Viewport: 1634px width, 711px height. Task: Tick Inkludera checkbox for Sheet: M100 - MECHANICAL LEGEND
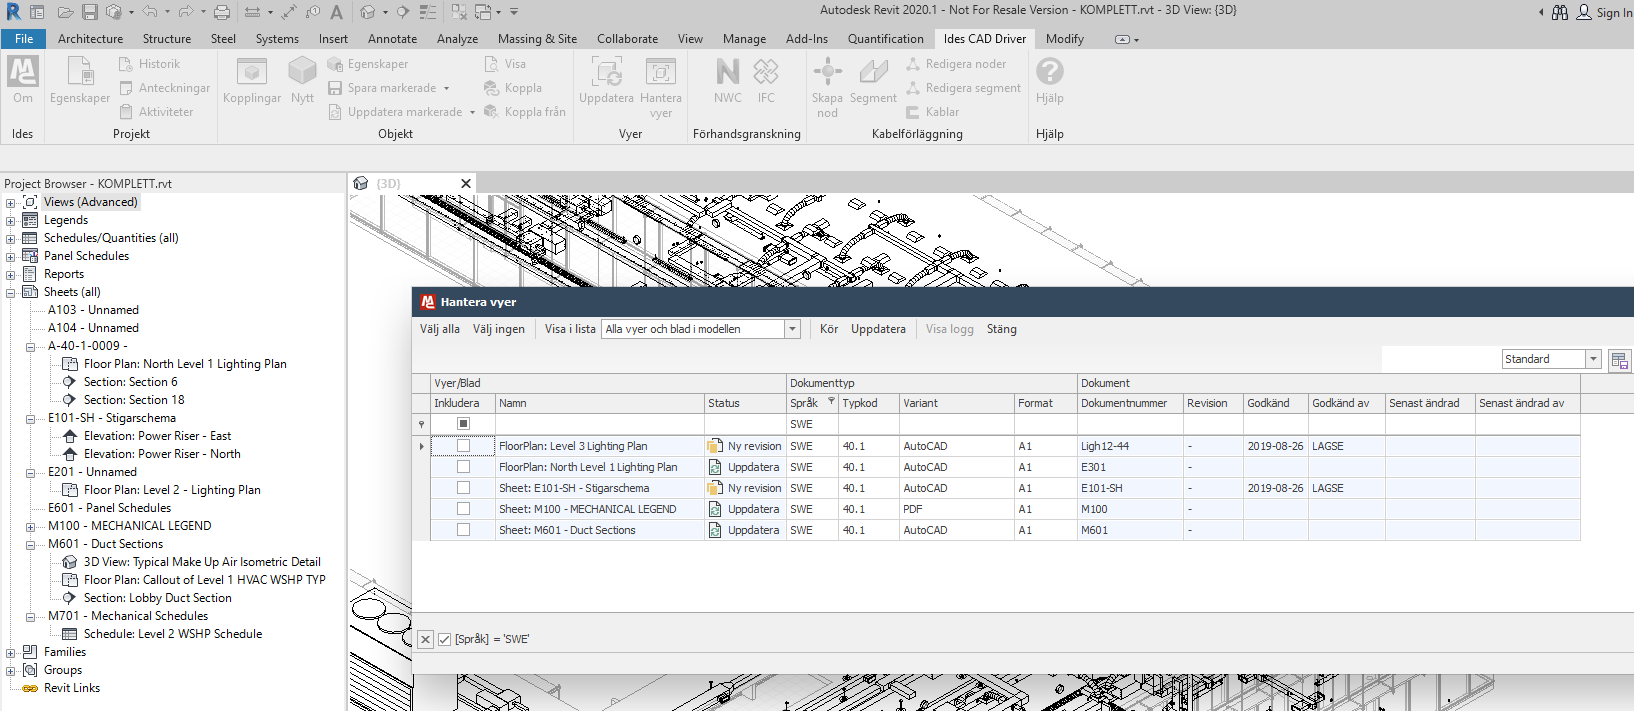[463, 509]
